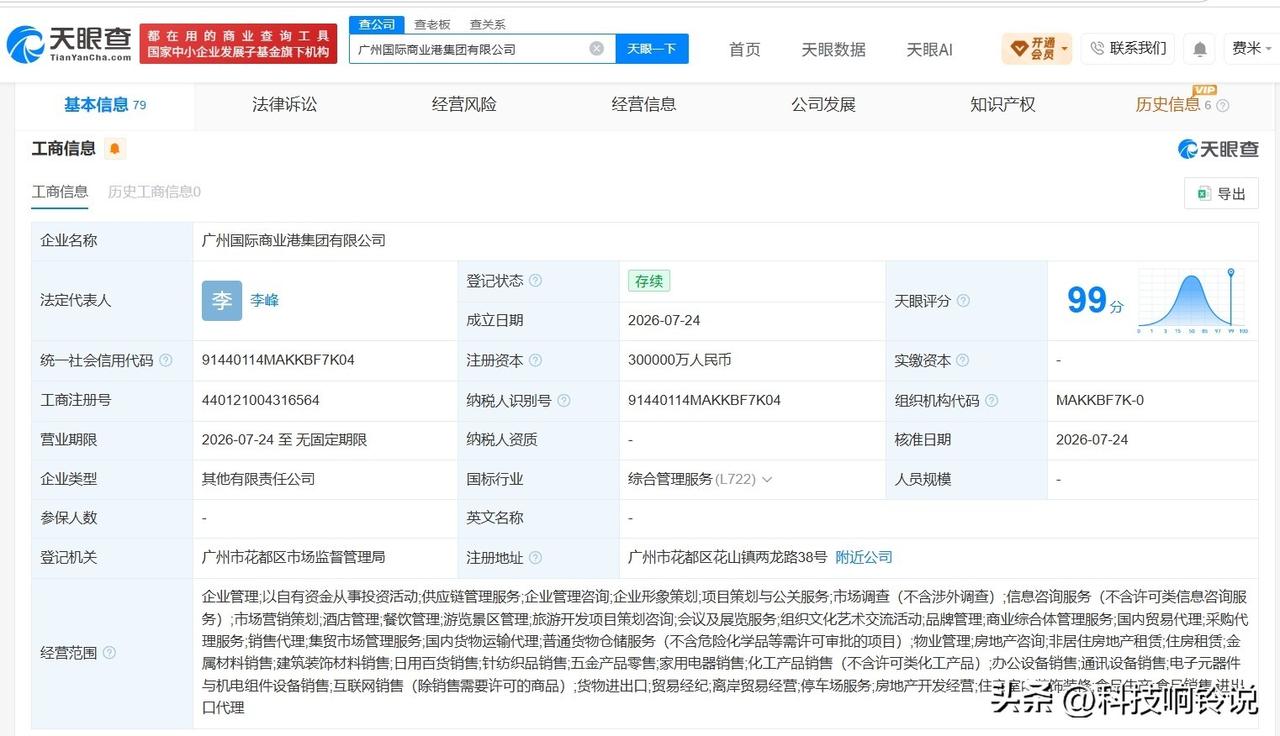This screenshot has width=1280, height=736.
Task: Open the 费米 user account dropdown
Action: tap(1252, 48)
